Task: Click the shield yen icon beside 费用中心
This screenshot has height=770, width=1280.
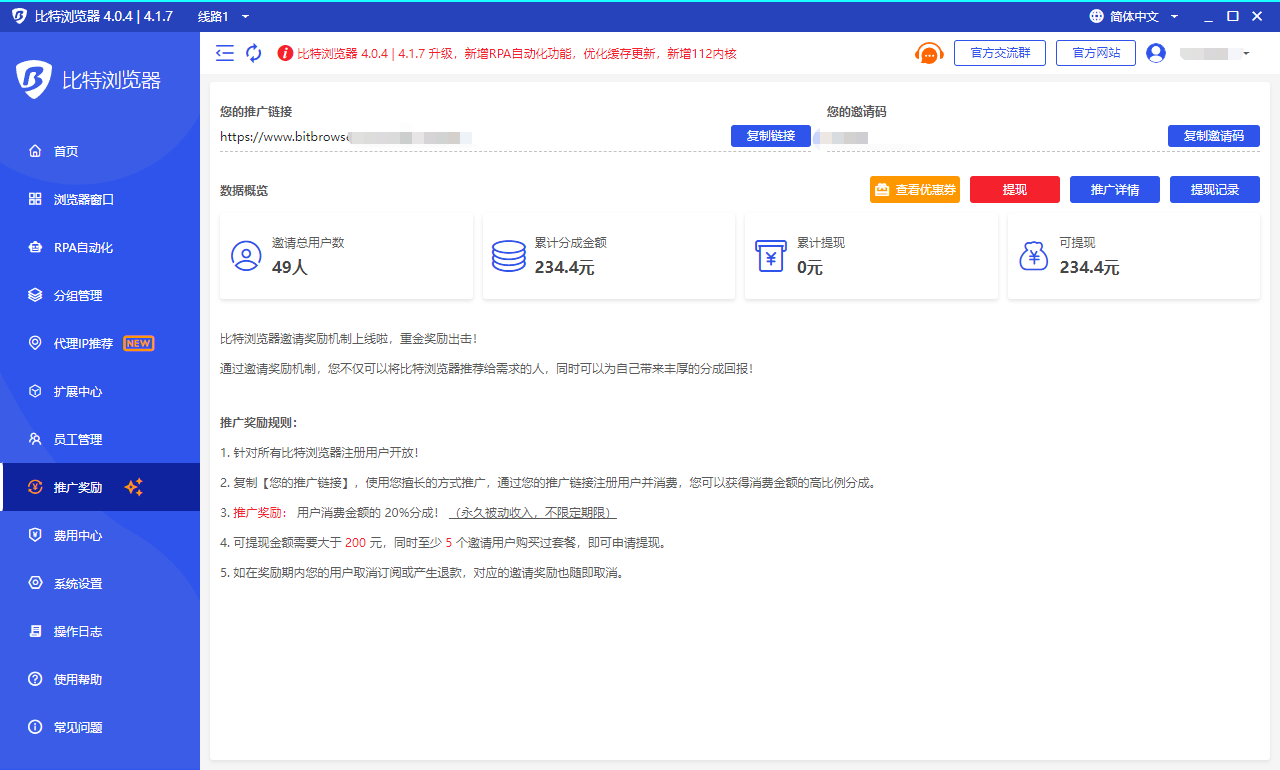Action: (35, 535)
